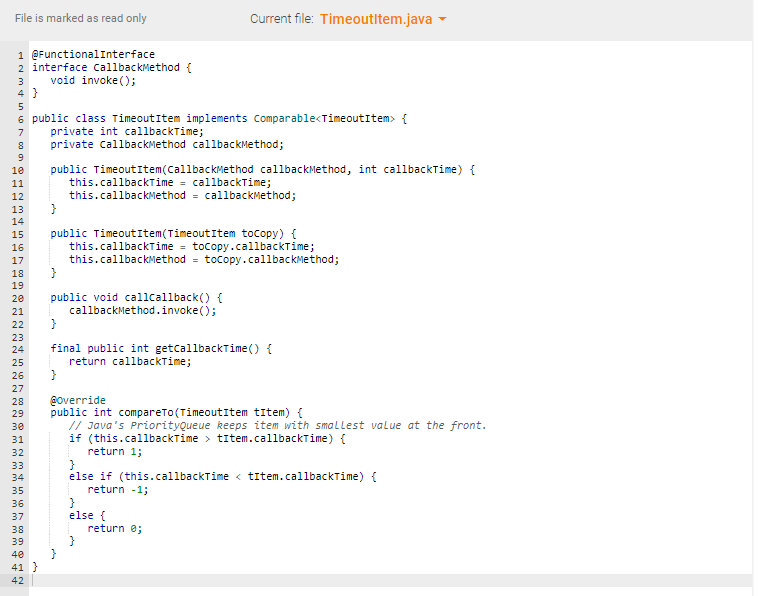Click the 'else {' line 37
This screenshot has width=760, height=596.
point(87,516)
